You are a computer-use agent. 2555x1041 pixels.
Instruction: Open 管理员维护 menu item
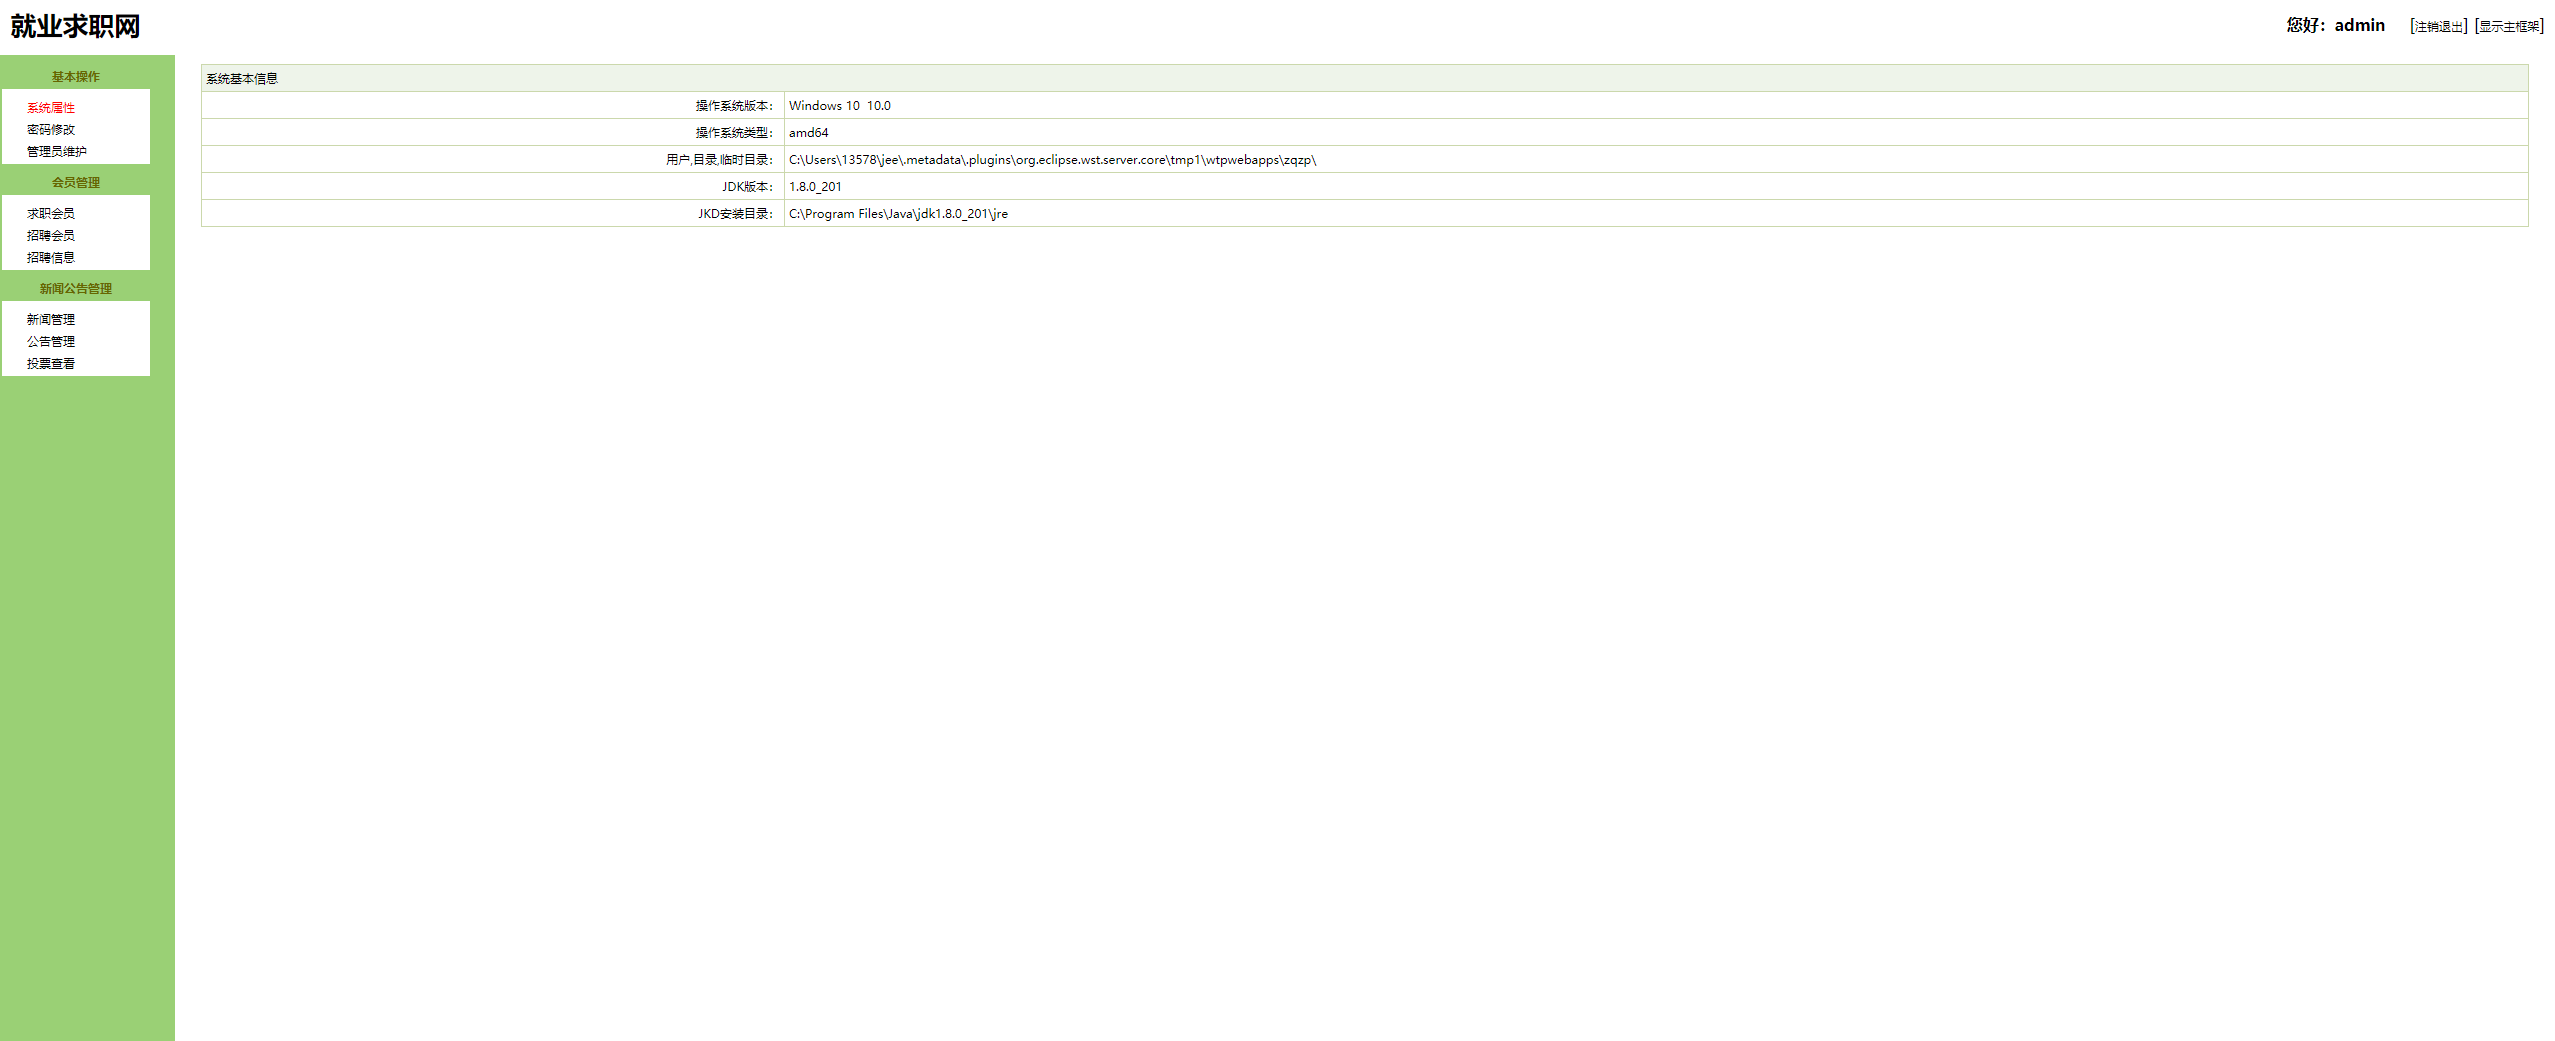pos(57,152)
